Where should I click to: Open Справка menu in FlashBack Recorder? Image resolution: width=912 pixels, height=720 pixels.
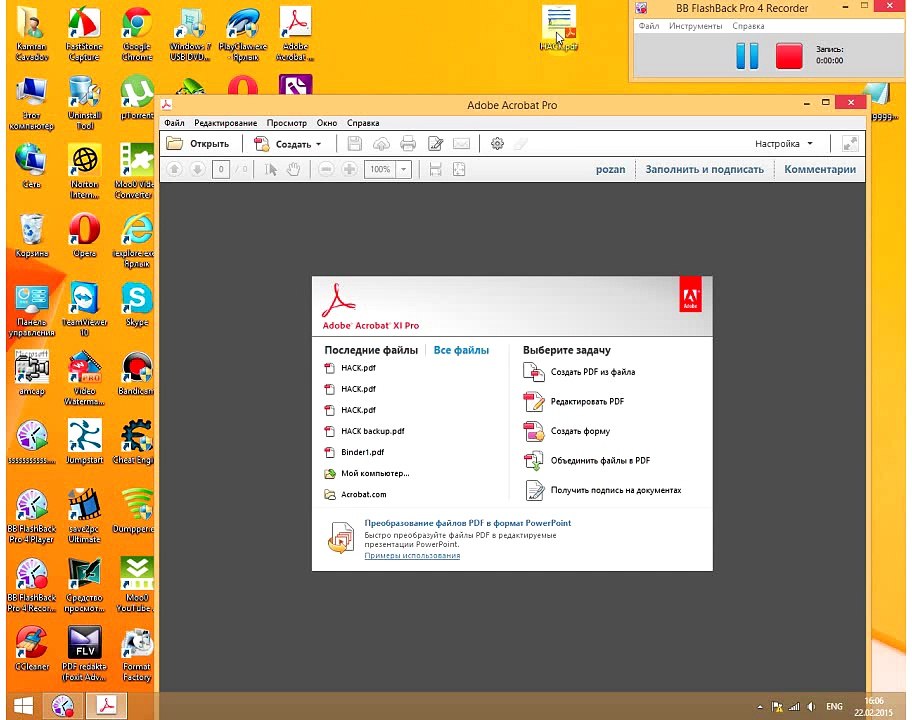pos(748,26)
